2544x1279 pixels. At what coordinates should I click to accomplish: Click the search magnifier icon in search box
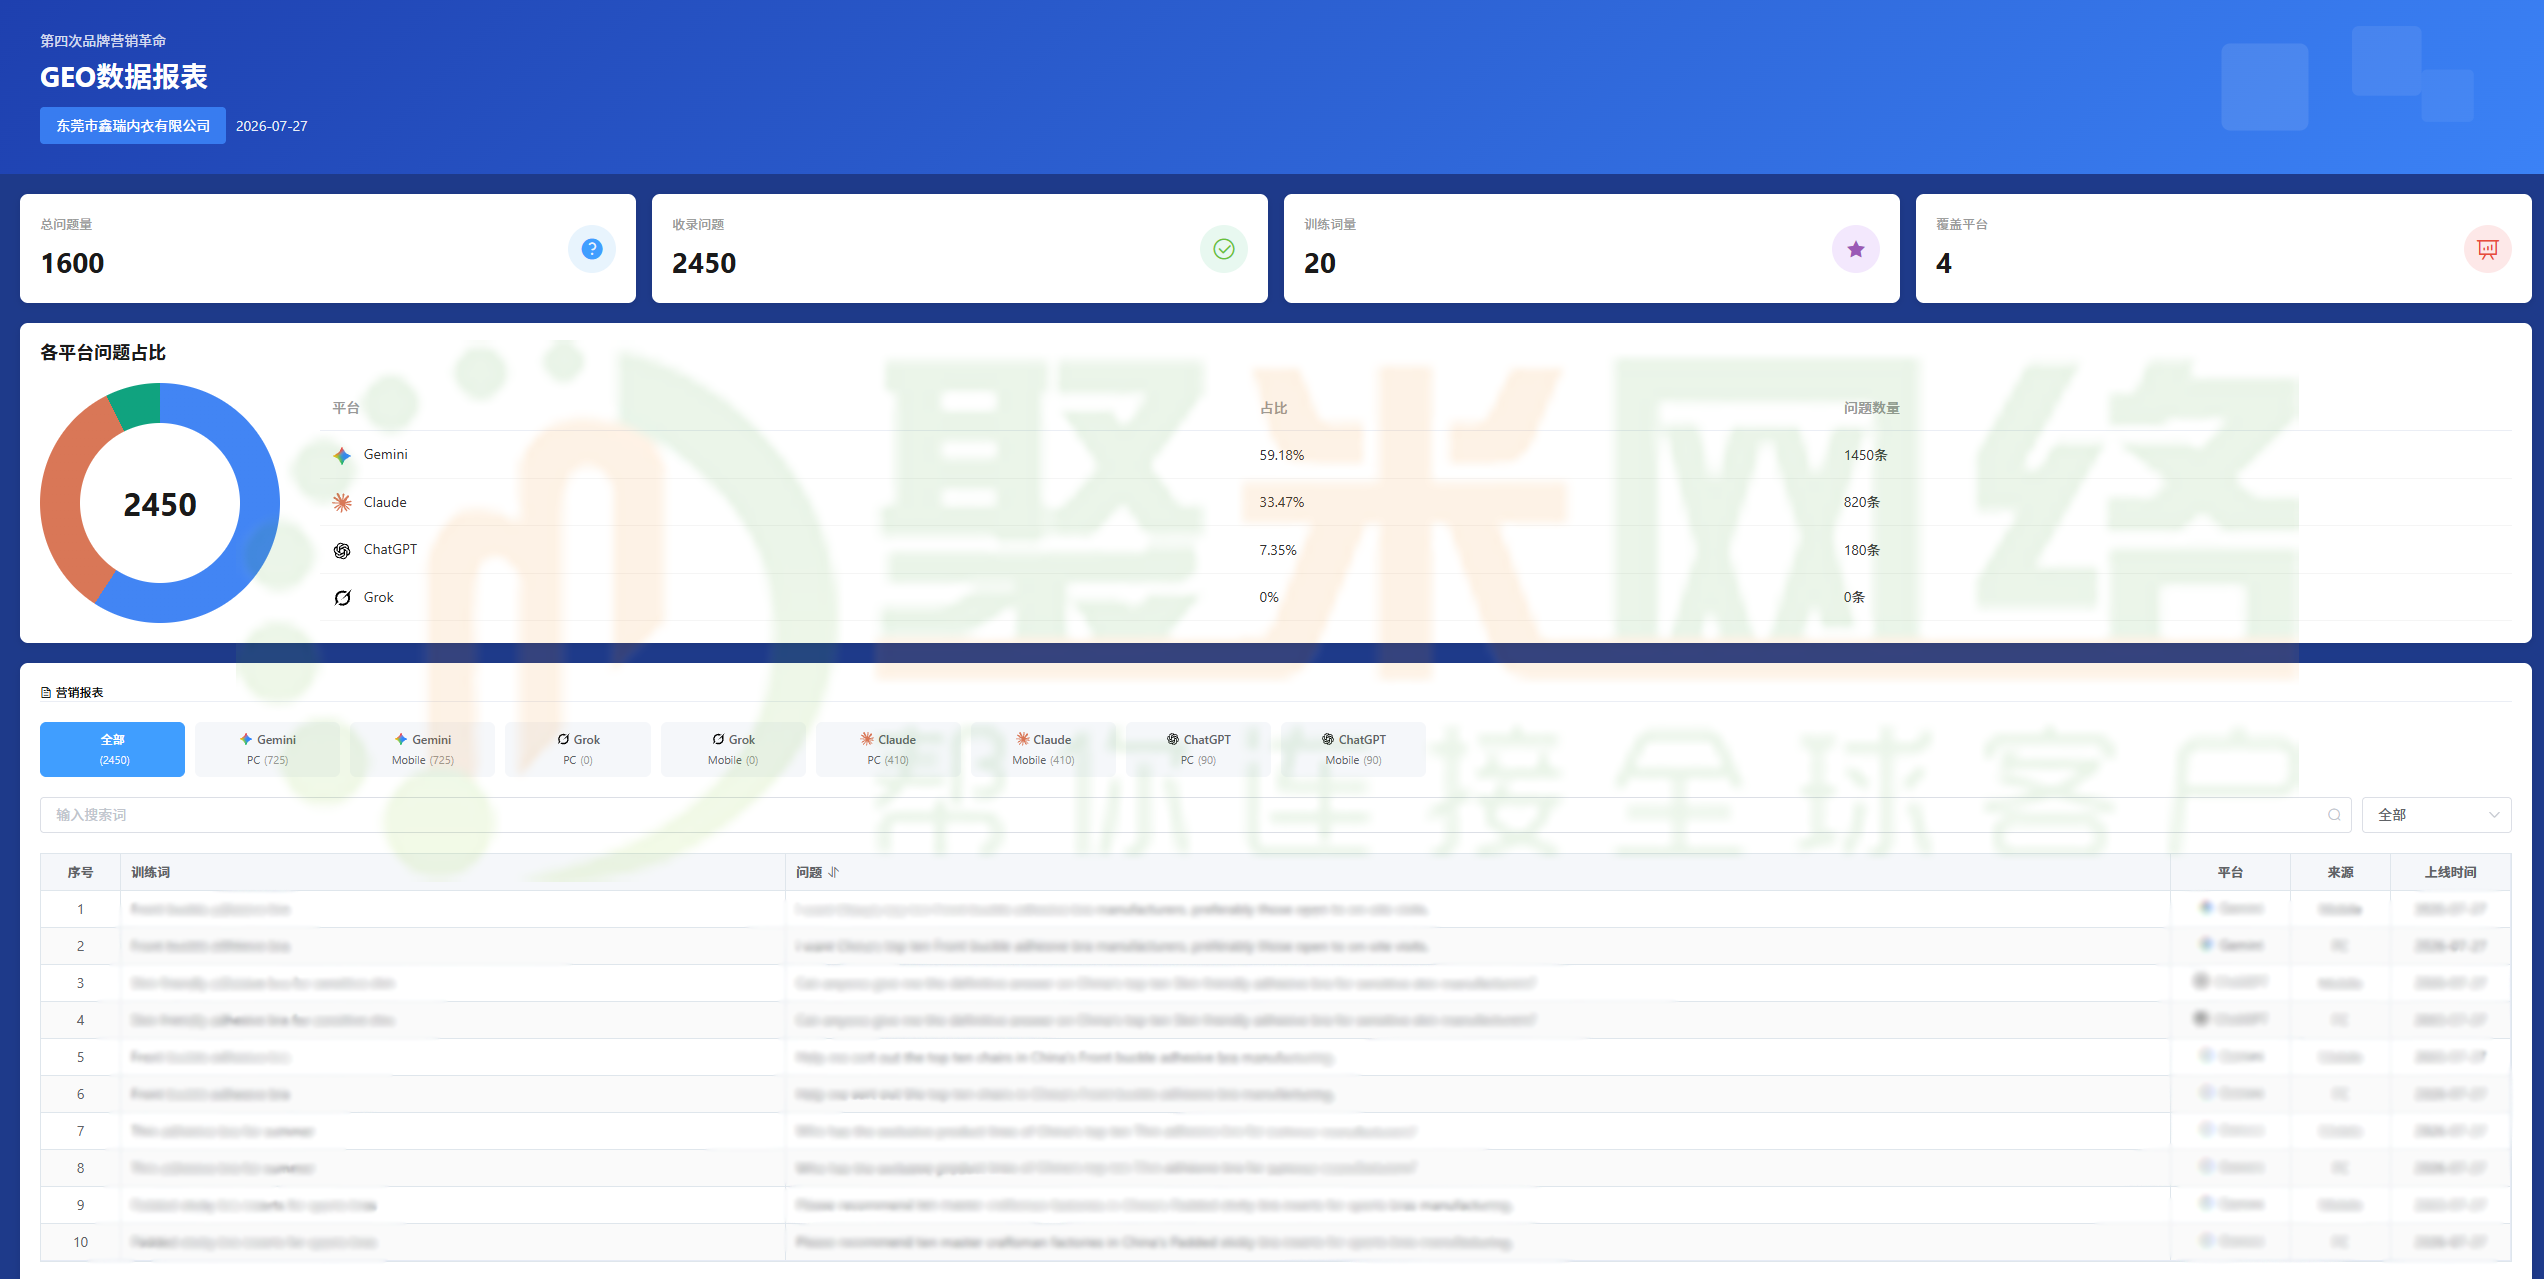point(2334,815)
